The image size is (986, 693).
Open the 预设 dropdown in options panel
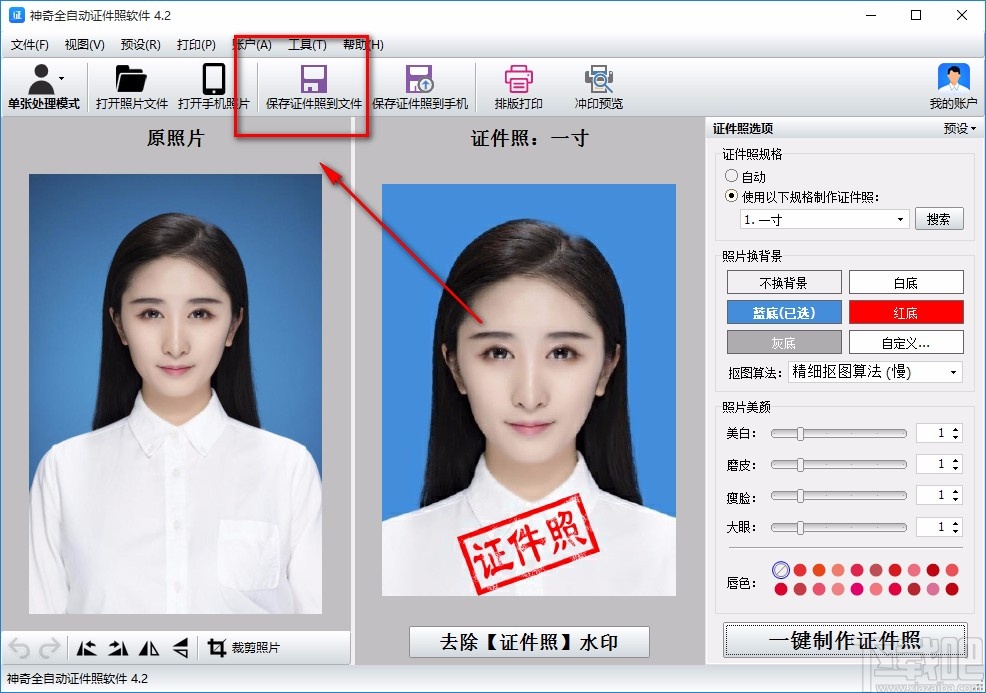(x=960, y=128)
